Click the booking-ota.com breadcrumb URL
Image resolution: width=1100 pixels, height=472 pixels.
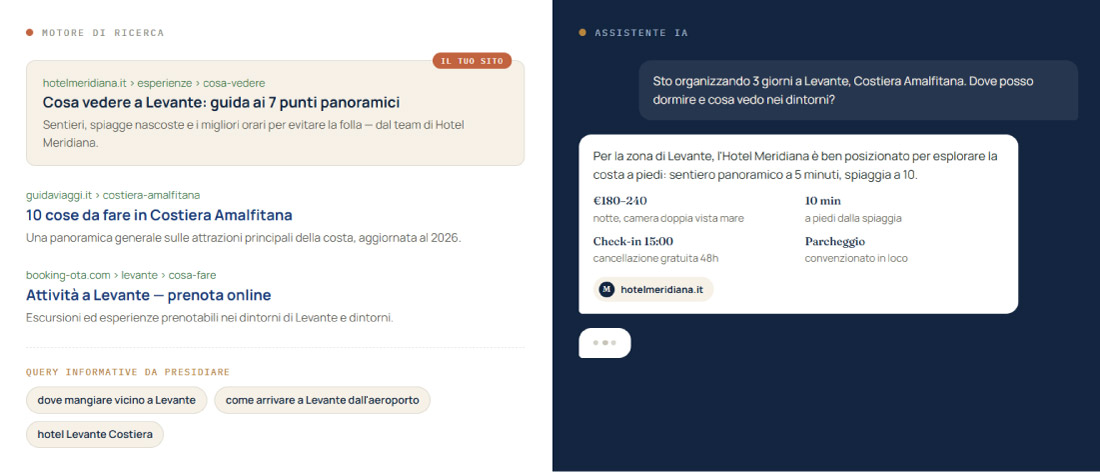[x=121, y=275]
